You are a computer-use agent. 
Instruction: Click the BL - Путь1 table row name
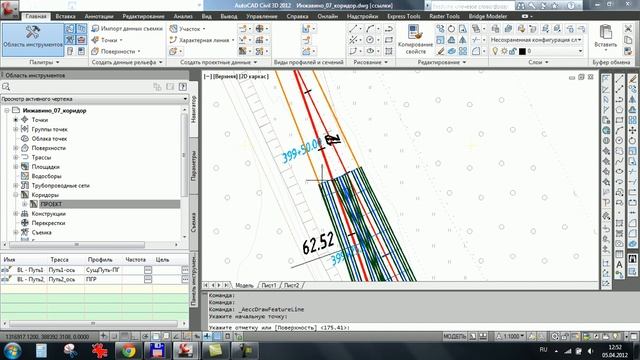click(30, 270)
